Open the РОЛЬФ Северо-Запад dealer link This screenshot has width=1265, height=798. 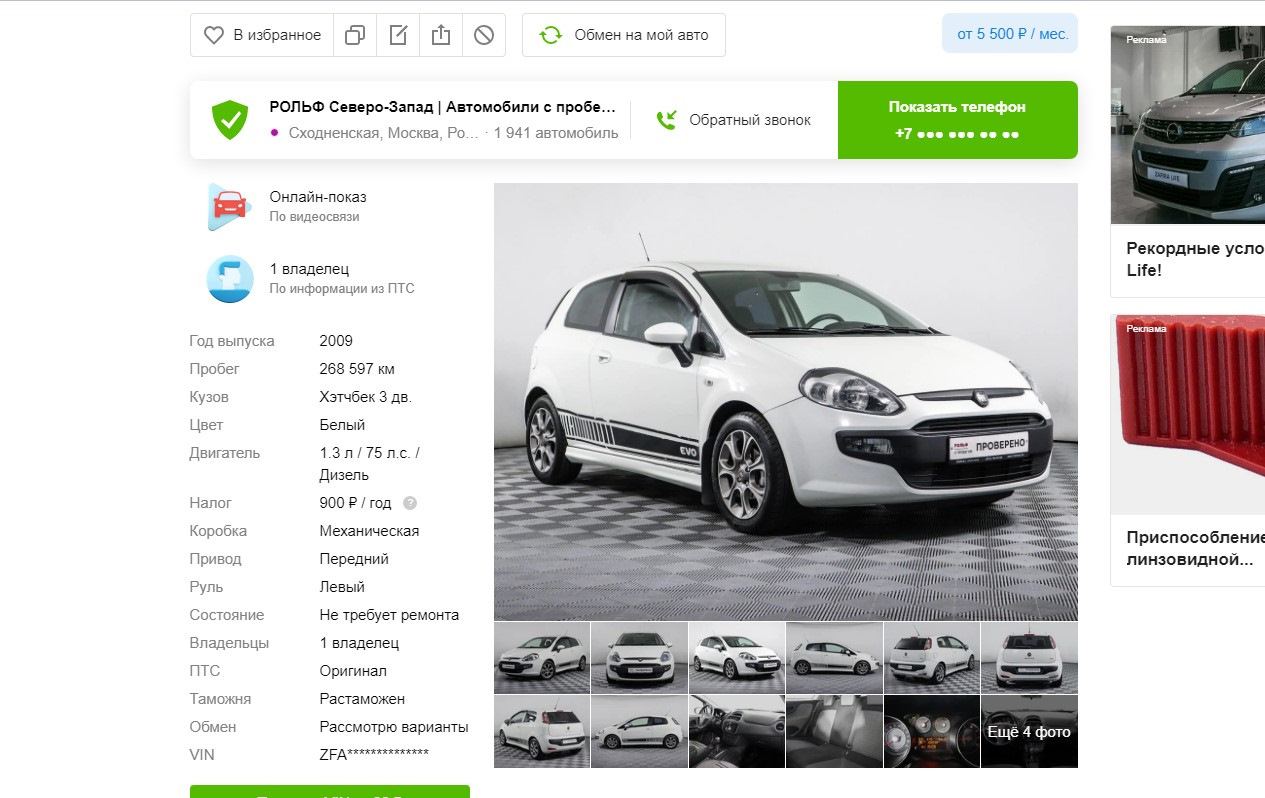(442, 107)
